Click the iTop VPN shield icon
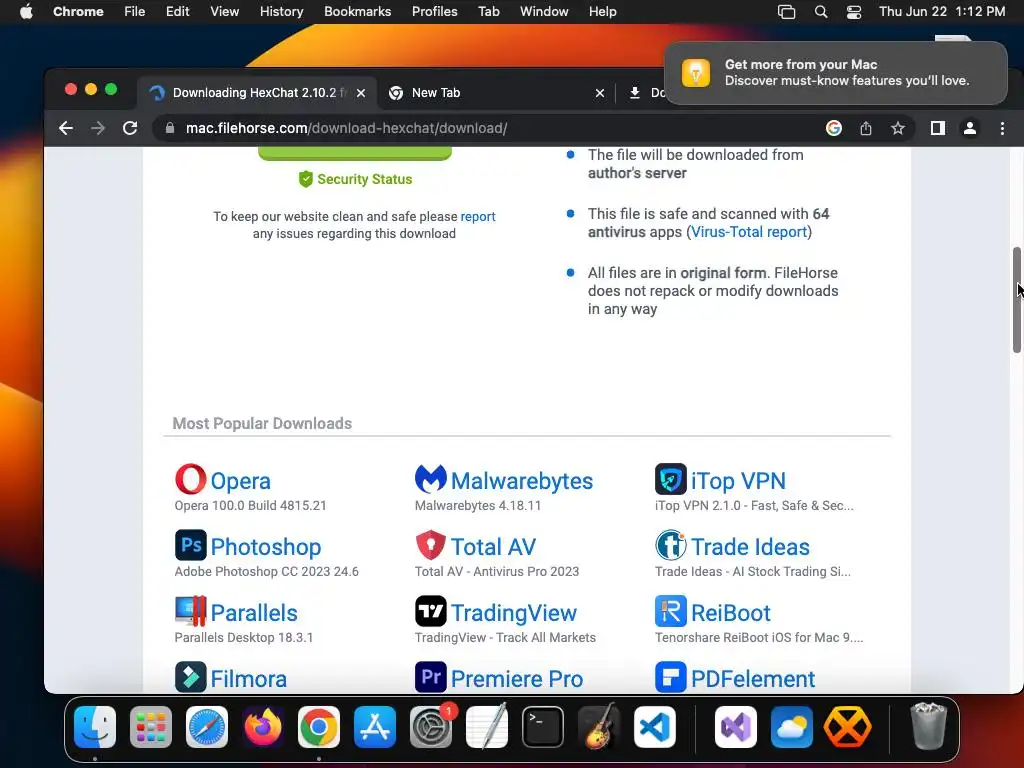This screenshot has height=768, width=1024. pos(671,479)
